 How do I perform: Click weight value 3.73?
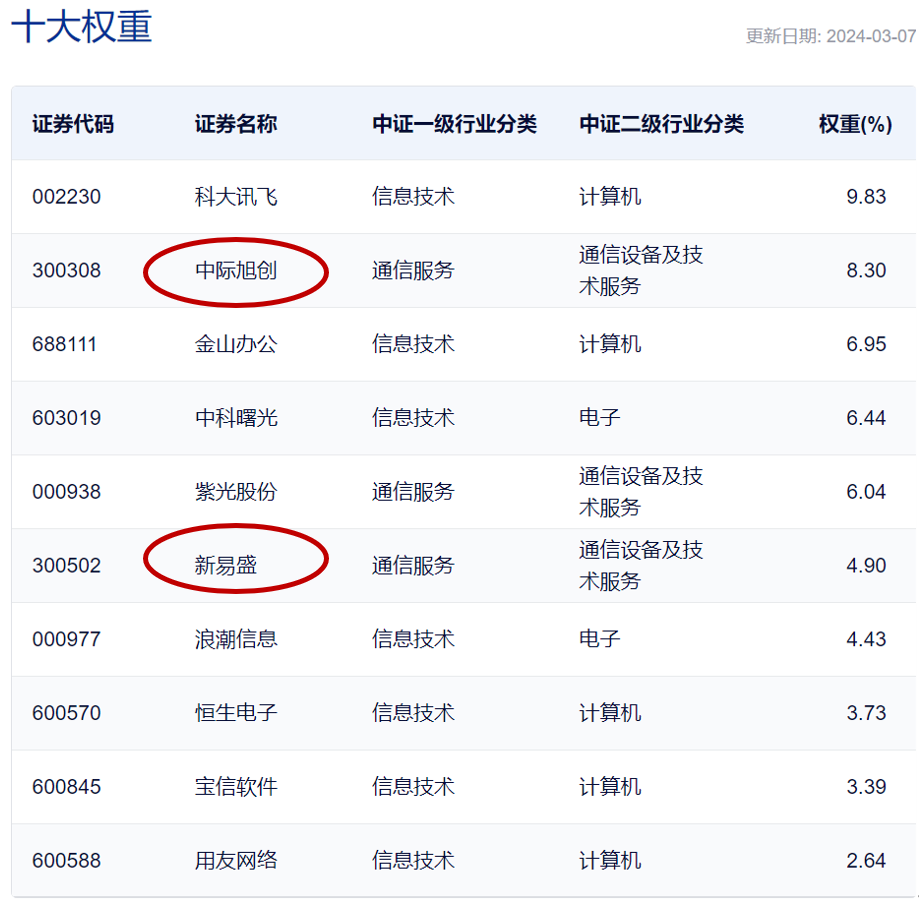866,713
